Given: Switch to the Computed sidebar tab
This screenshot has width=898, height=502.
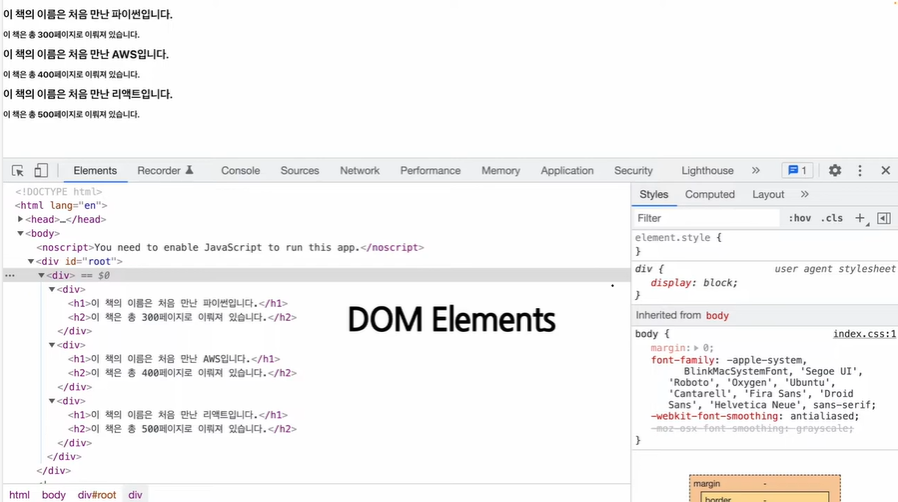Looking at the screenshot, I should pos(710,195).
